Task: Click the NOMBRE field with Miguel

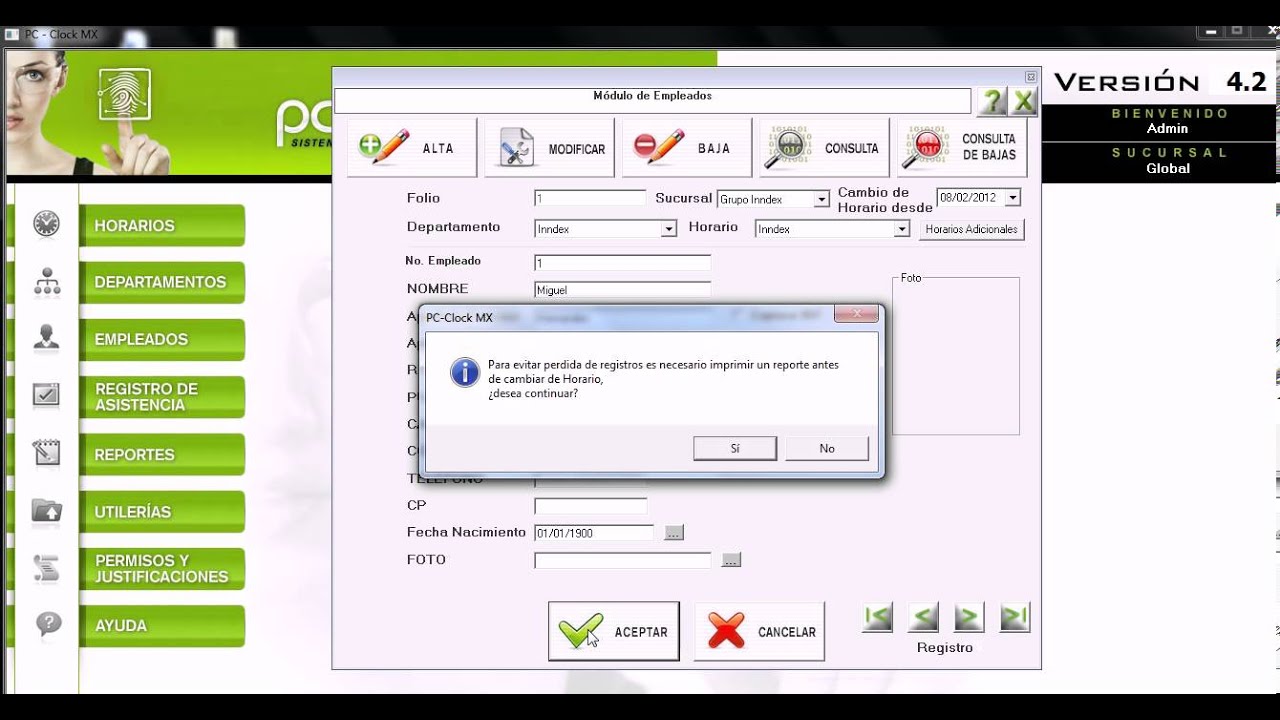Action: pyautogui.click(x=622, y=290)
